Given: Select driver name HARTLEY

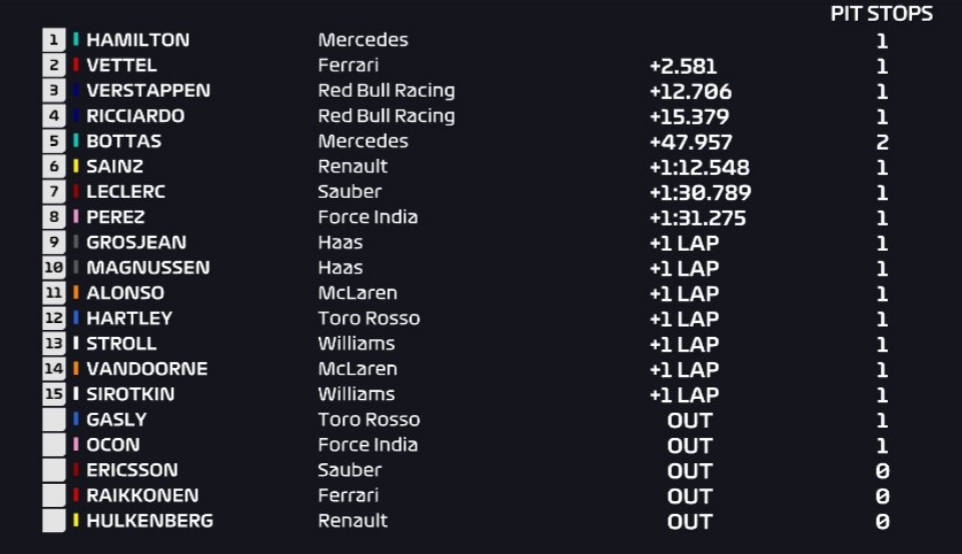Looking at the screenshot, I should point(129,318).
